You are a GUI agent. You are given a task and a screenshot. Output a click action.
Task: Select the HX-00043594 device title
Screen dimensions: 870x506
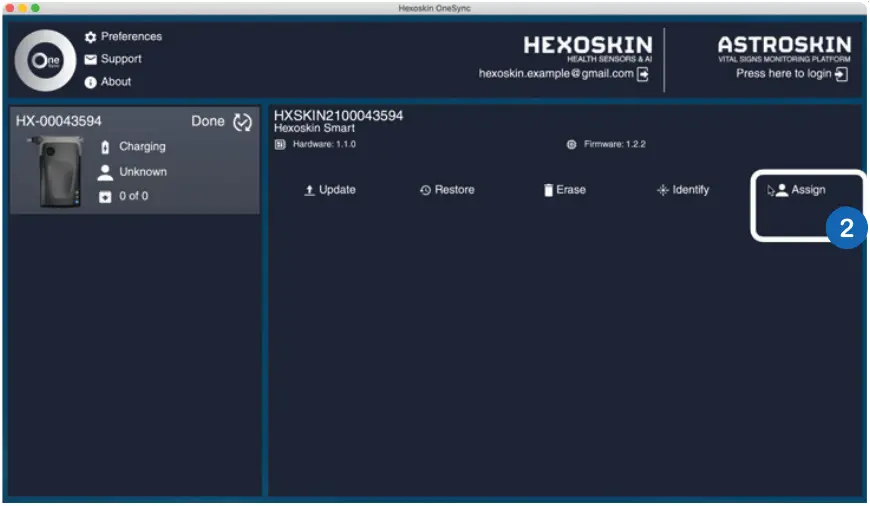59,121
